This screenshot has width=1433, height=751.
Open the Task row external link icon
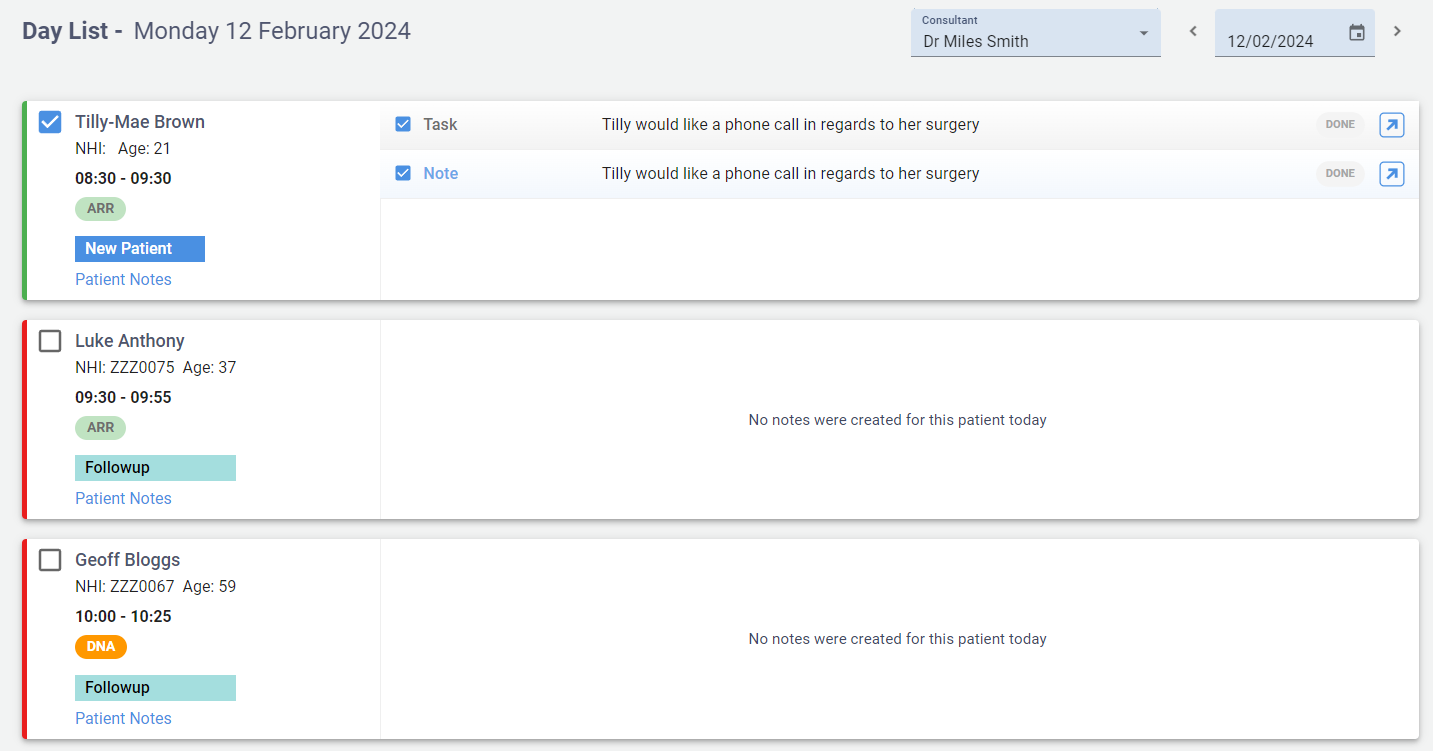[x=1391, y=125]
